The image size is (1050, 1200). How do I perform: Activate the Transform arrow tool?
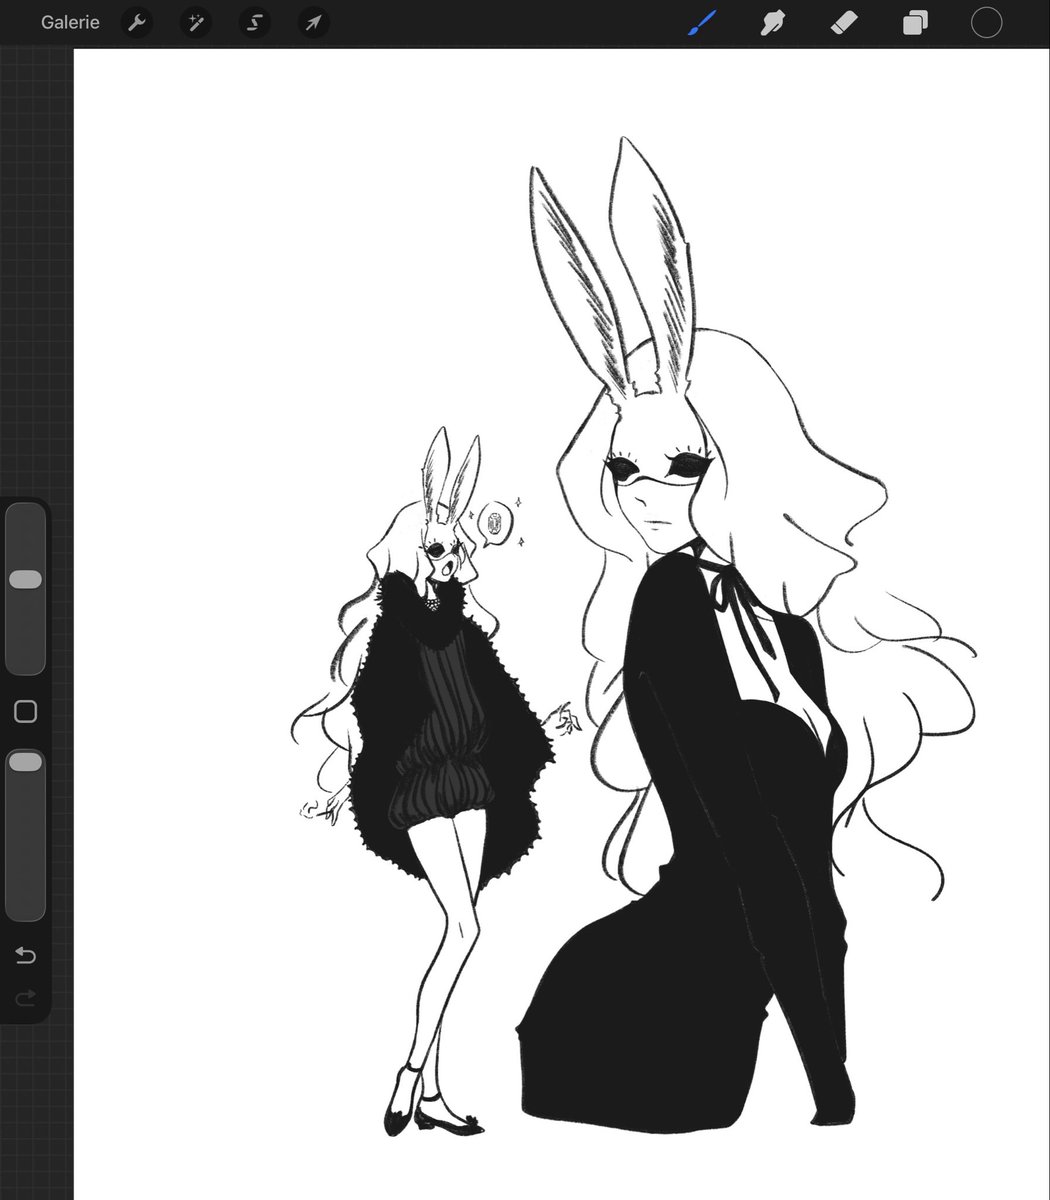point(314,22)
